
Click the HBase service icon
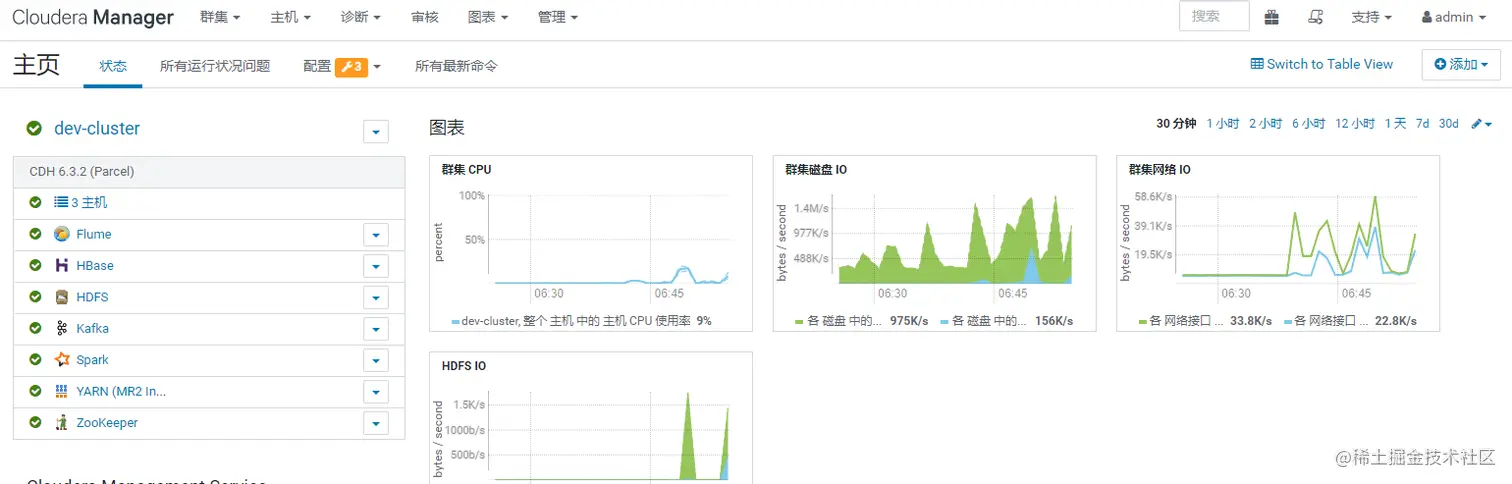click(62, 265)
